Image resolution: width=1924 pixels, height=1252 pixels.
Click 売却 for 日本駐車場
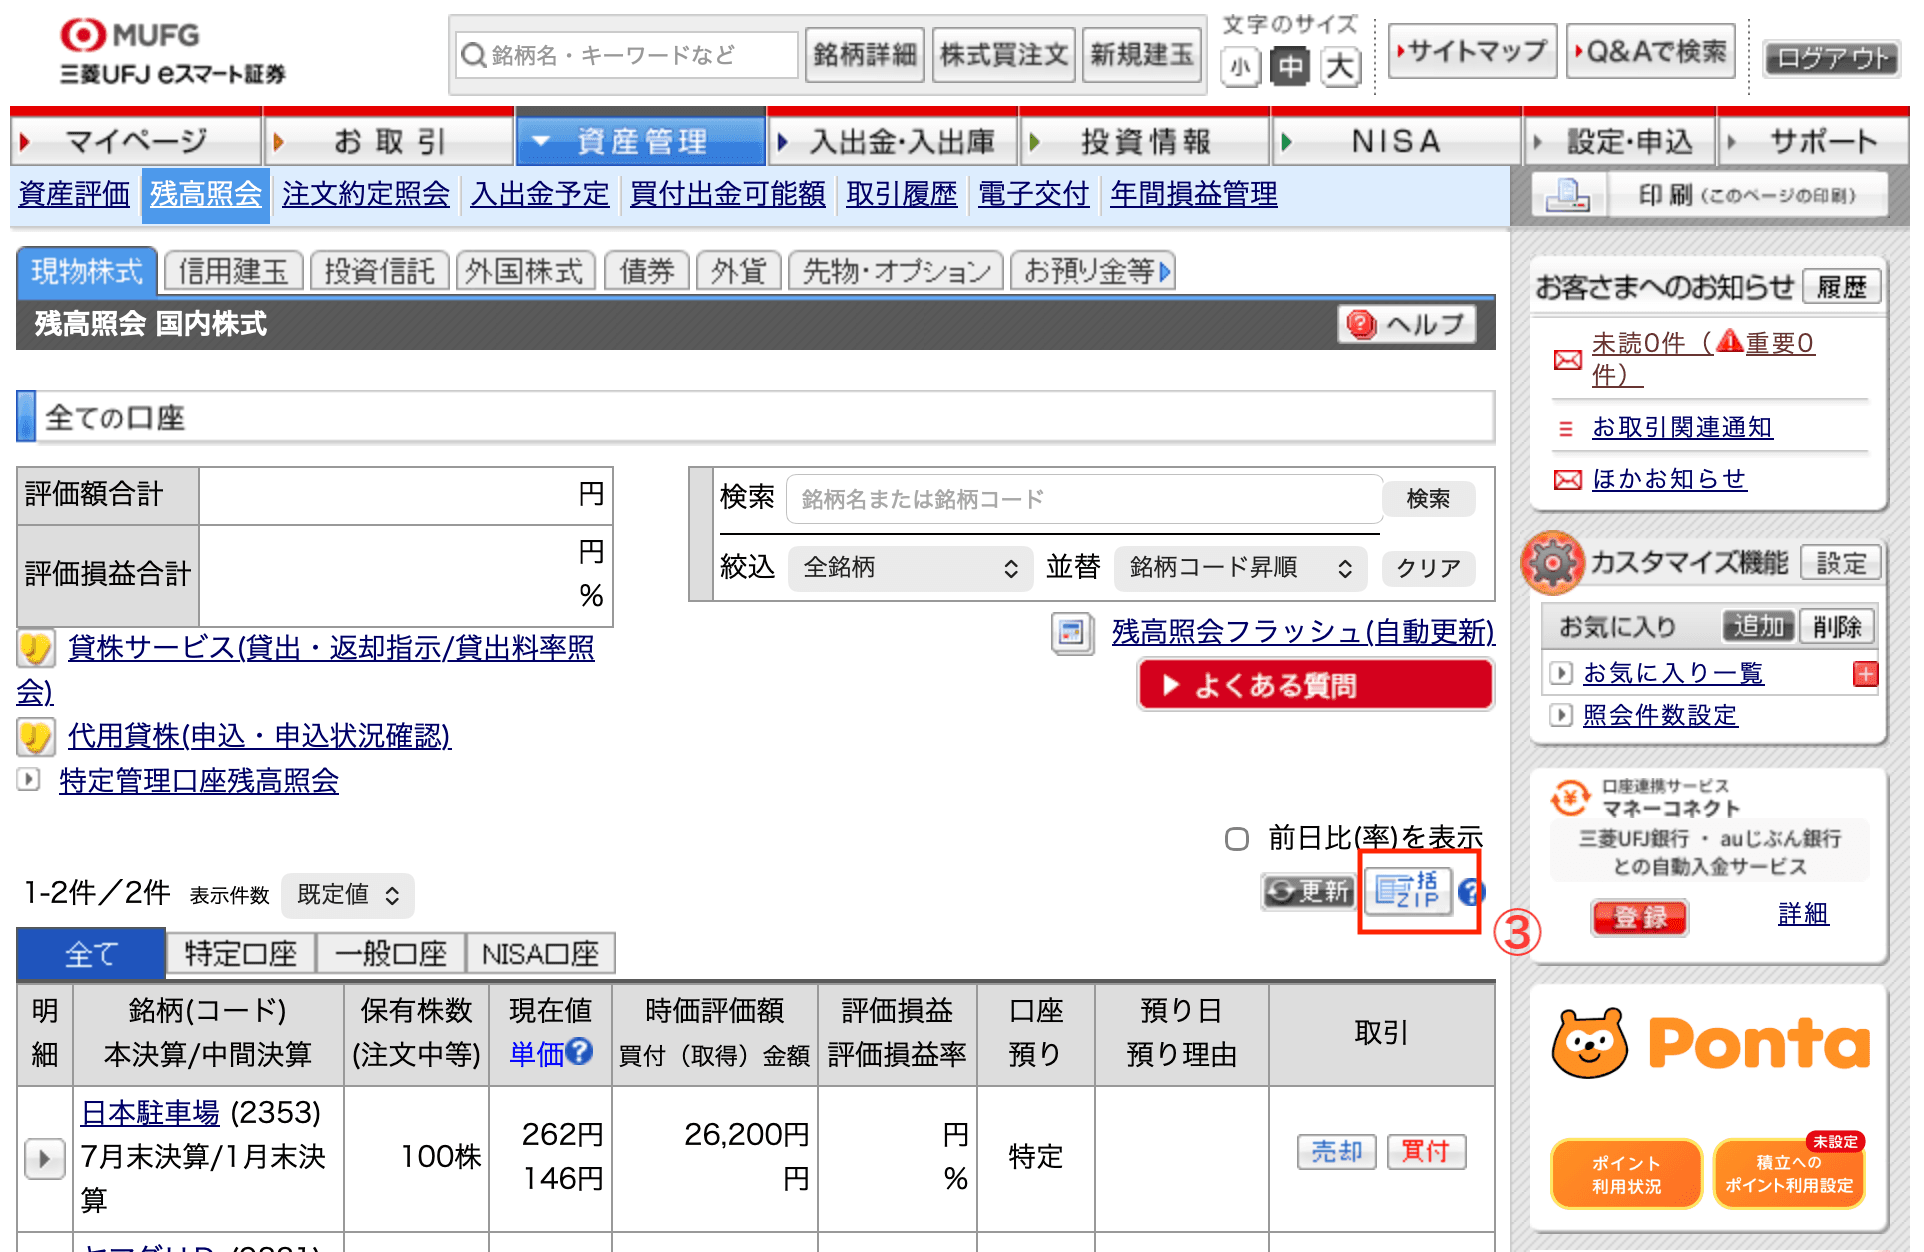pyautogui.click(x=1337, y=1152)
